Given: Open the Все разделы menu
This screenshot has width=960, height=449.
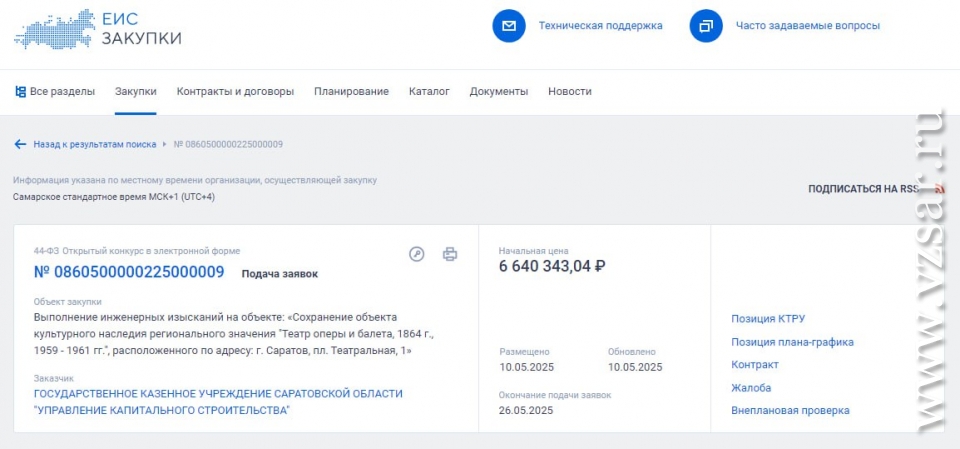Looking at the screenshot, I should [x=54, y=92].
